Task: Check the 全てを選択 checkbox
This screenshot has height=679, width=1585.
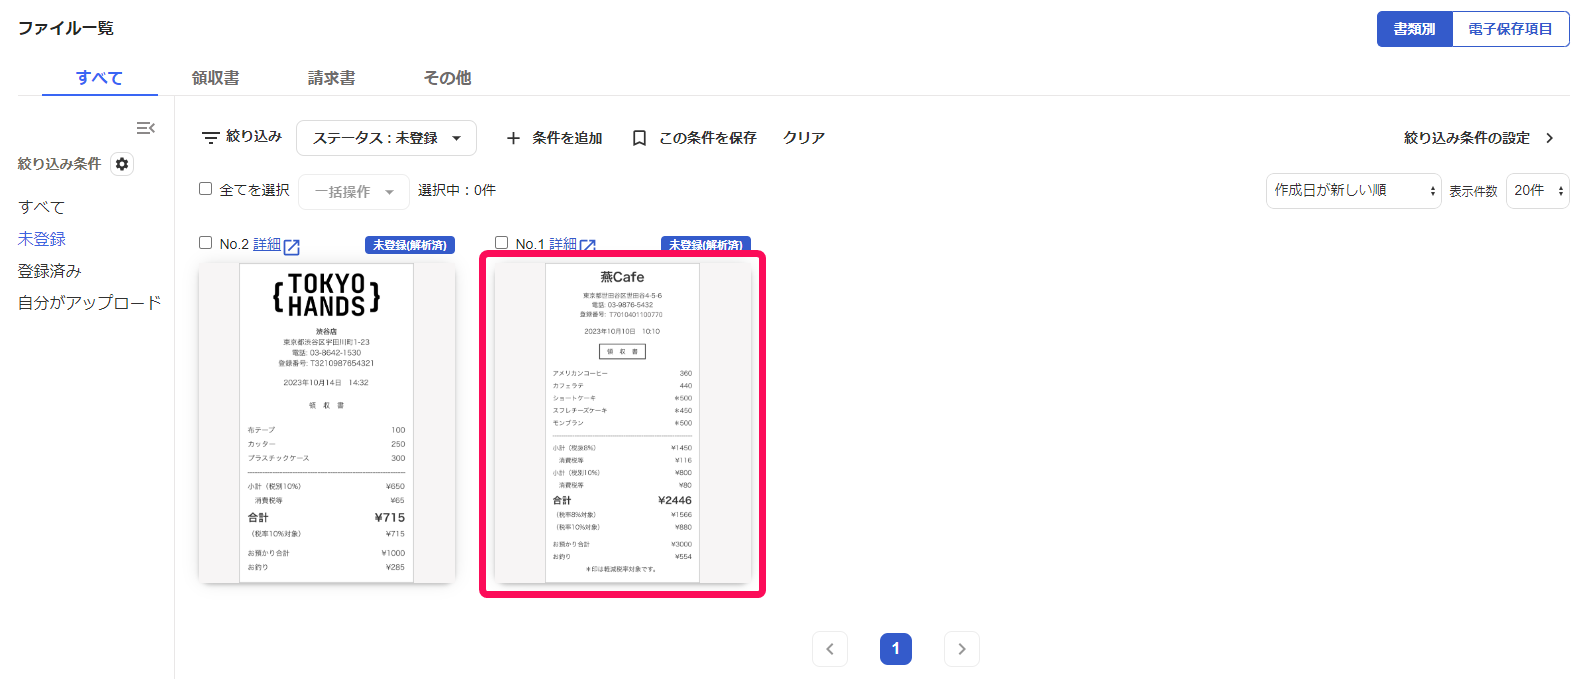Action: [x=206, y=188]
